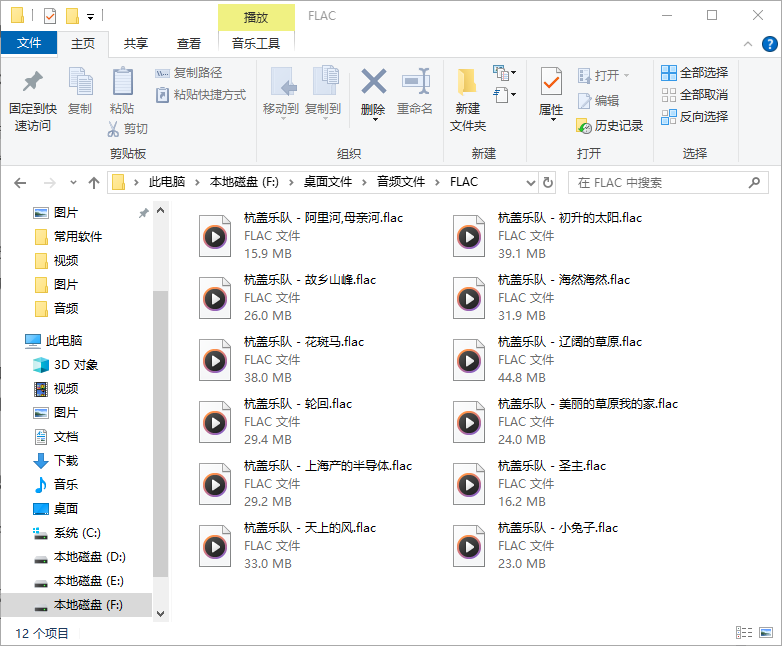Image resolution: width=782 pixels, height=646 pixels.
Task: Click the 固定到快速访问 pin icon
Action: point(32,82)
